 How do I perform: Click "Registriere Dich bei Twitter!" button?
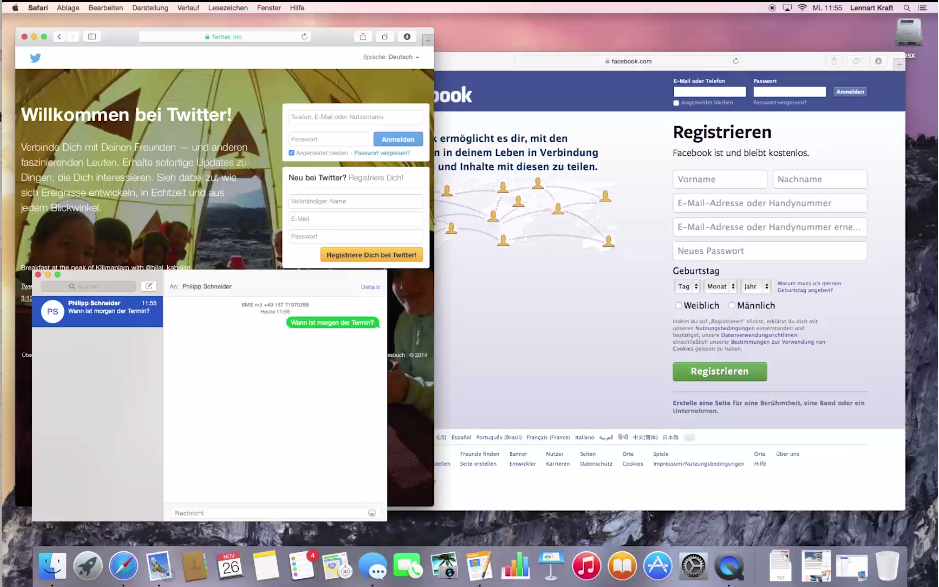pyautogui.click(x=371, y=255)
